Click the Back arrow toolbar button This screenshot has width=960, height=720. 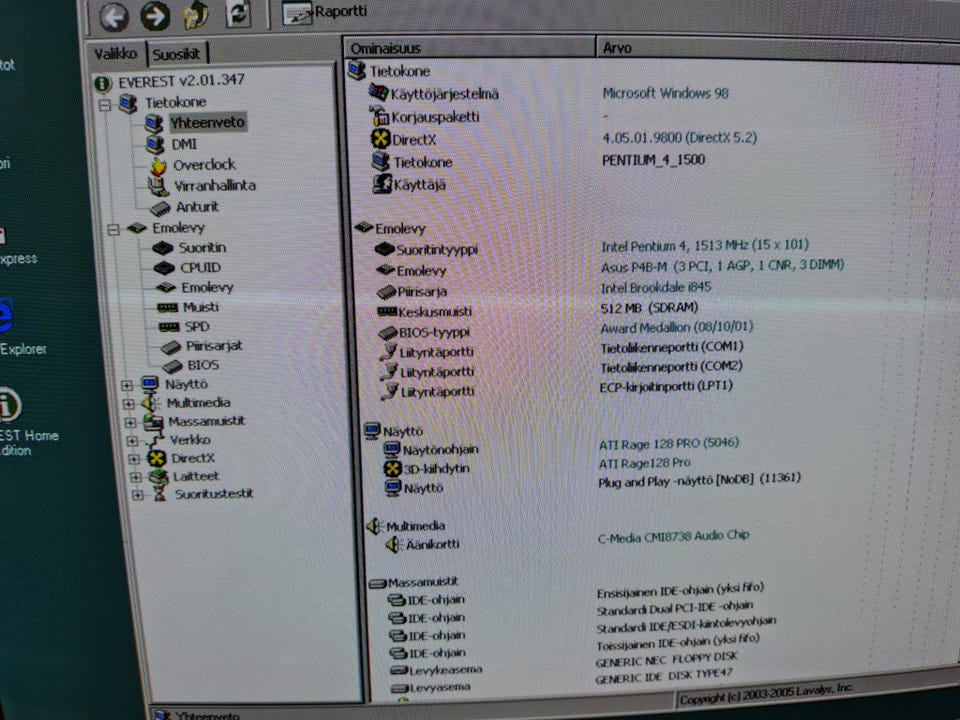tap(114, 17)
